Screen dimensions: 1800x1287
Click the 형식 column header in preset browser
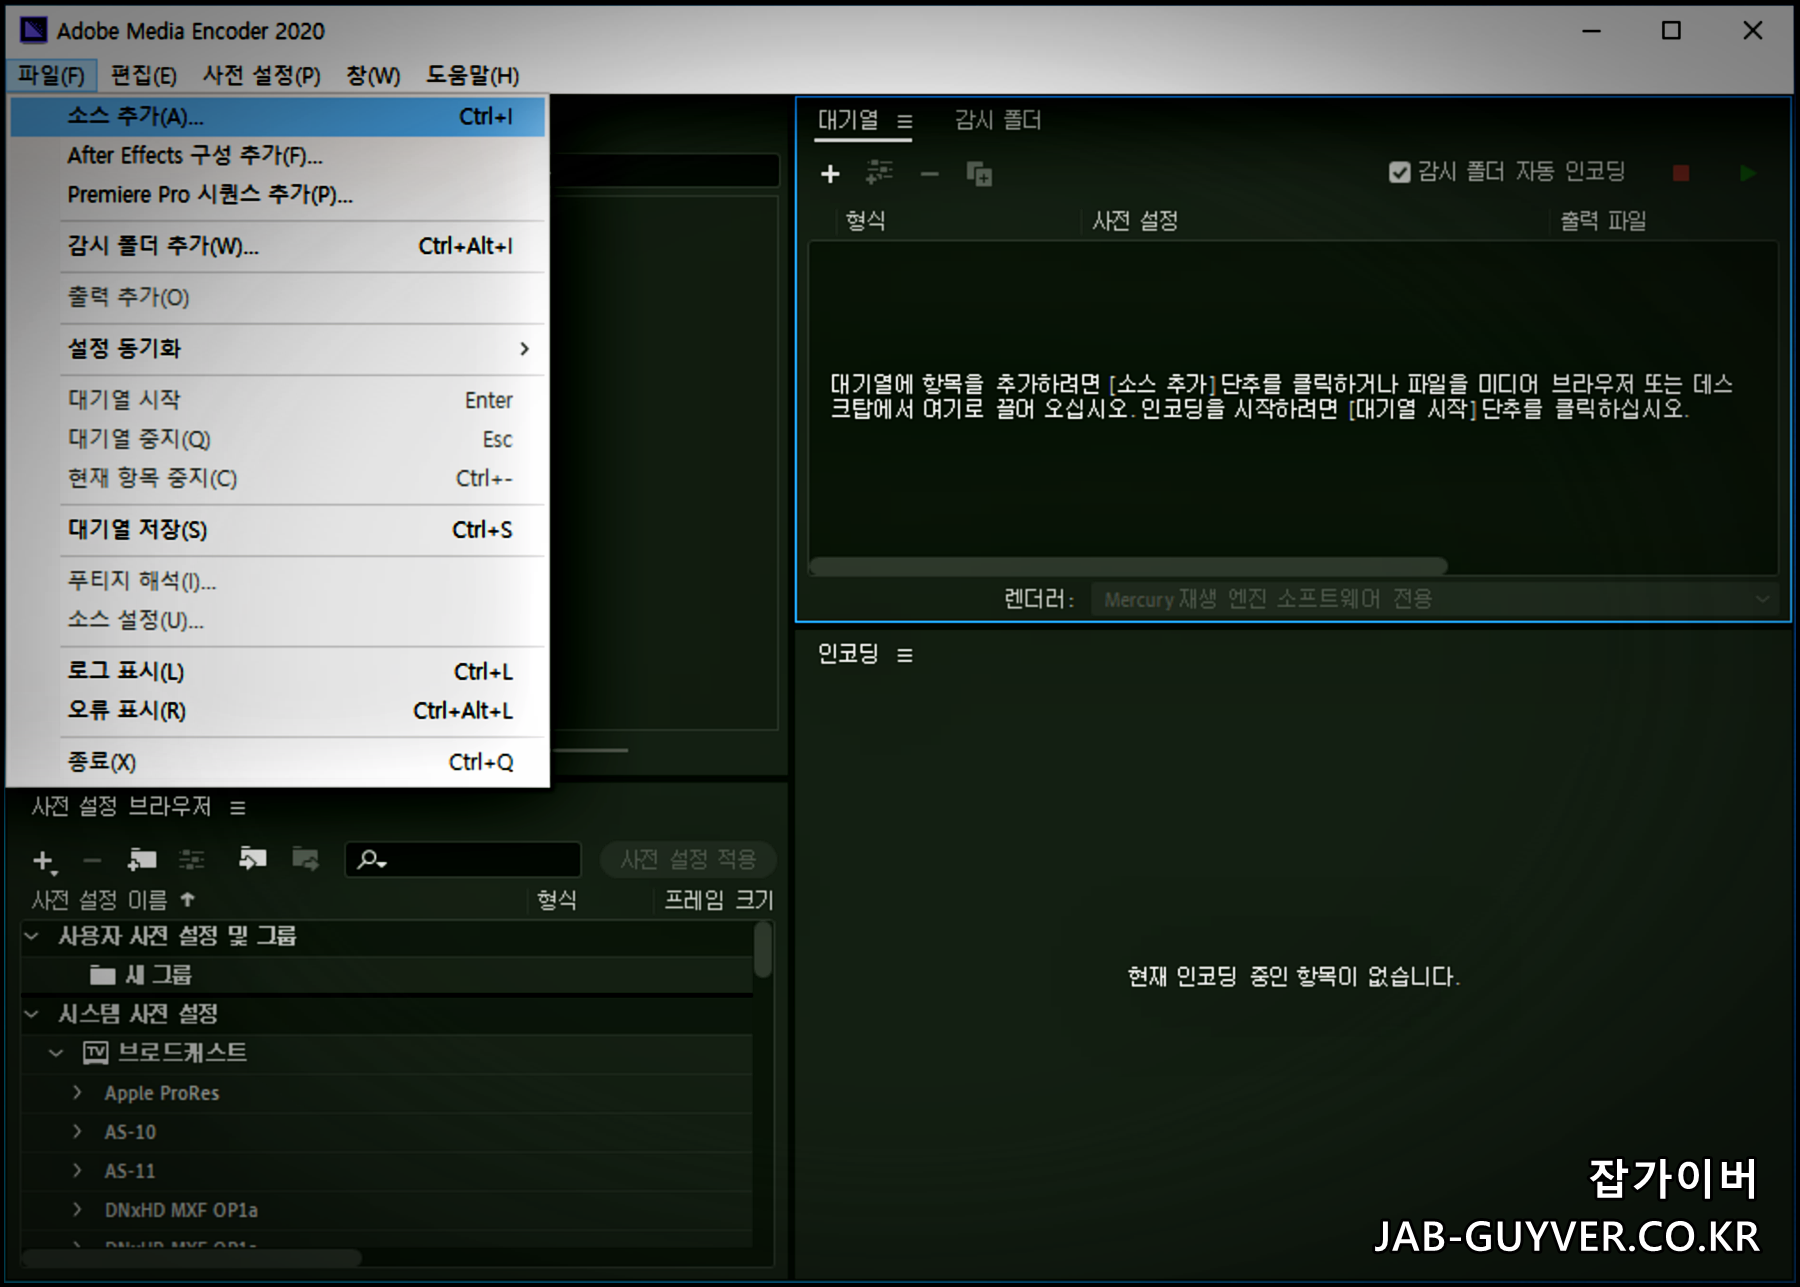pos(557,900)
